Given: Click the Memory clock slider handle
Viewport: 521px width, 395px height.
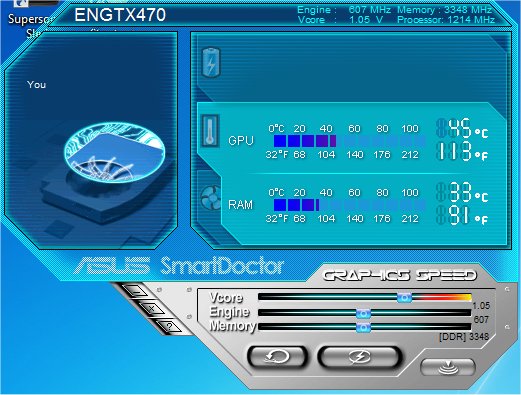Looking at the screenshot, I should 363,328.
